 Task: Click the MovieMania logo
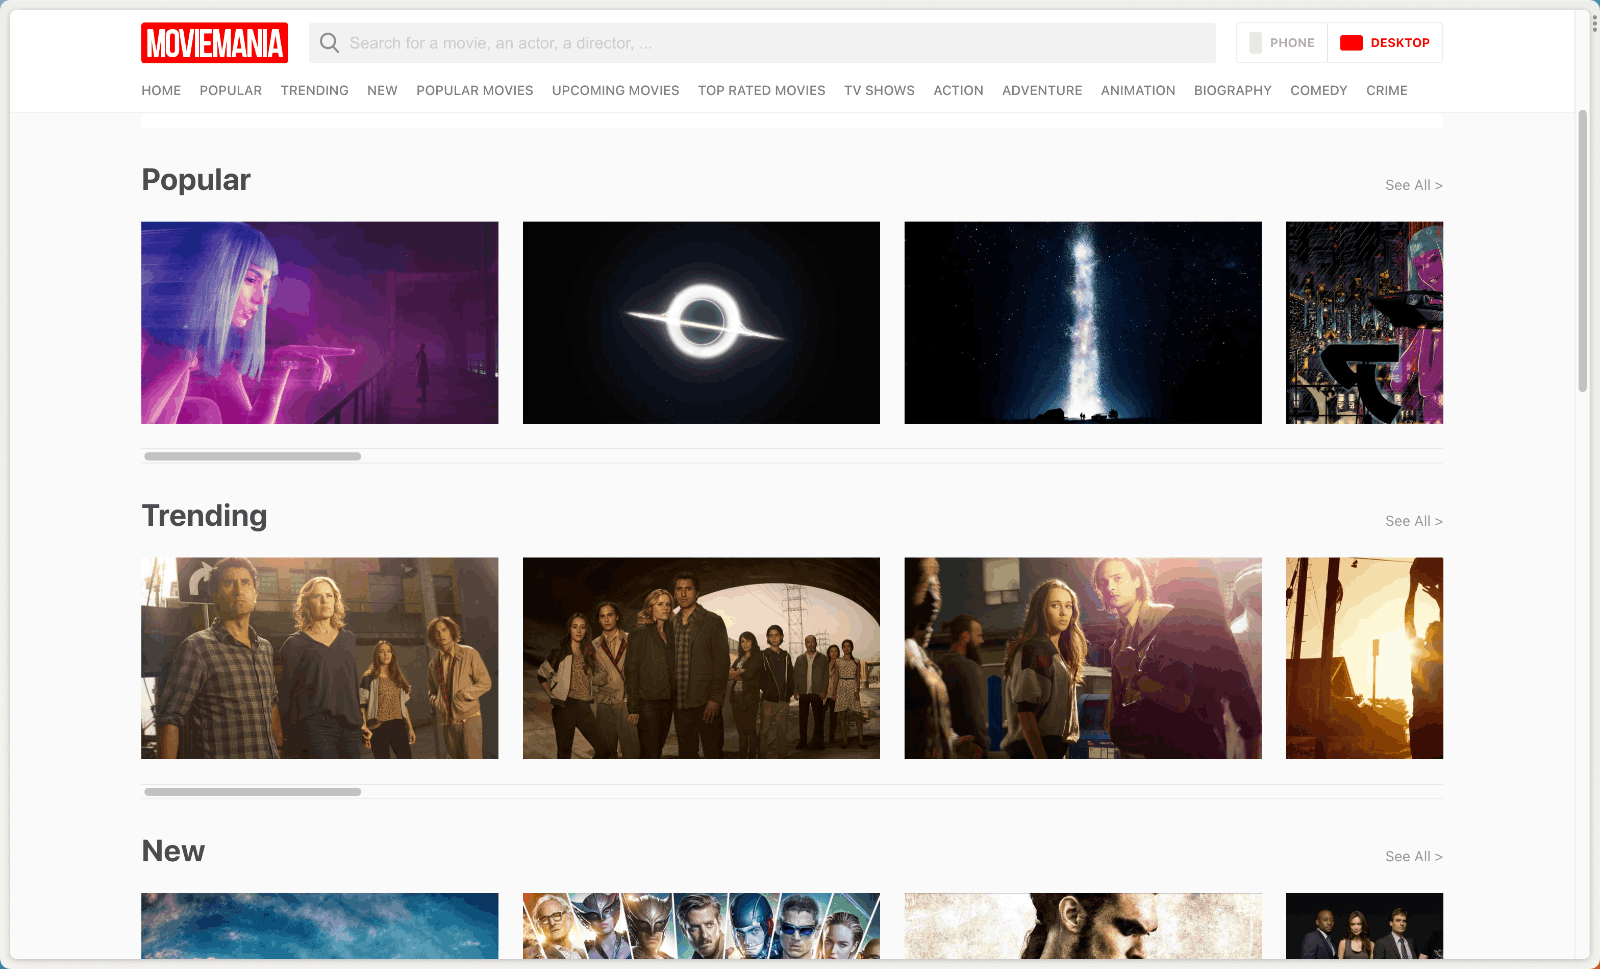pyautogui.click(x=214, y=43)
